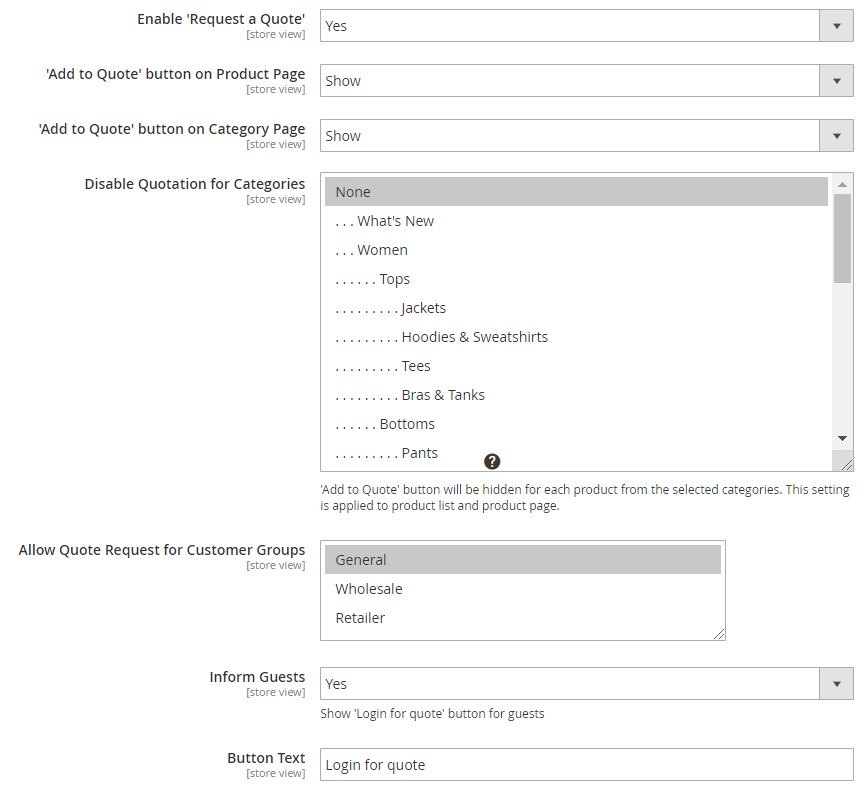868x796 pixels.
Task: Expand the Inform Guests dropdown
Action: (x=586, y=684)
